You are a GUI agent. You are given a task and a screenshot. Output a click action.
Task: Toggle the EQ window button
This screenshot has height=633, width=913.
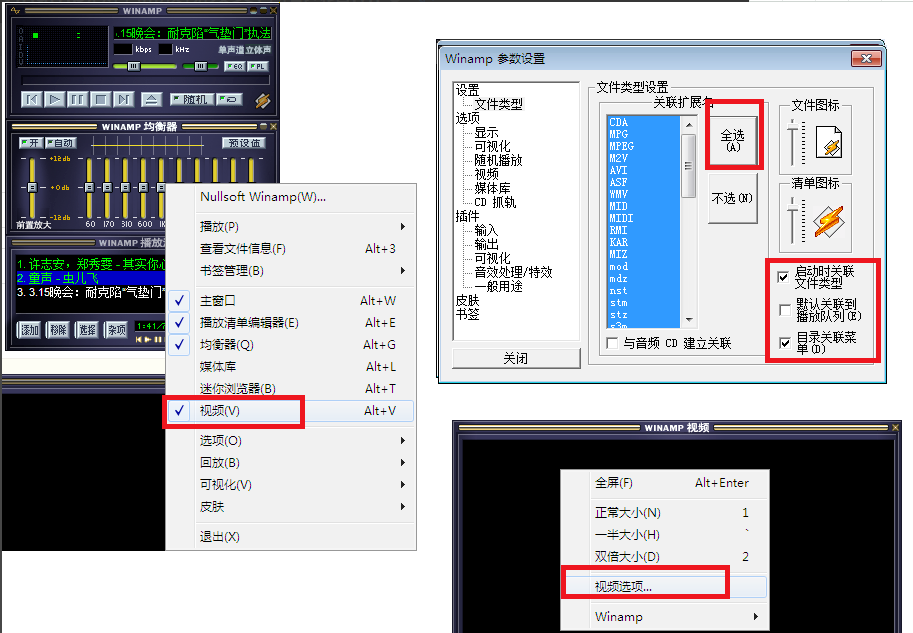234,66
